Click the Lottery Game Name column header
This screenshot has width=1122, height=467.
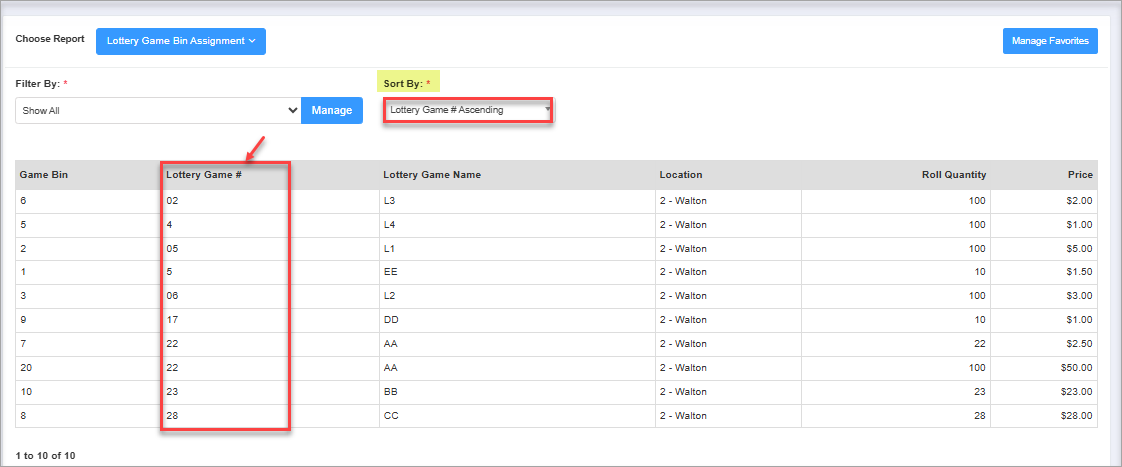(432, 175)
